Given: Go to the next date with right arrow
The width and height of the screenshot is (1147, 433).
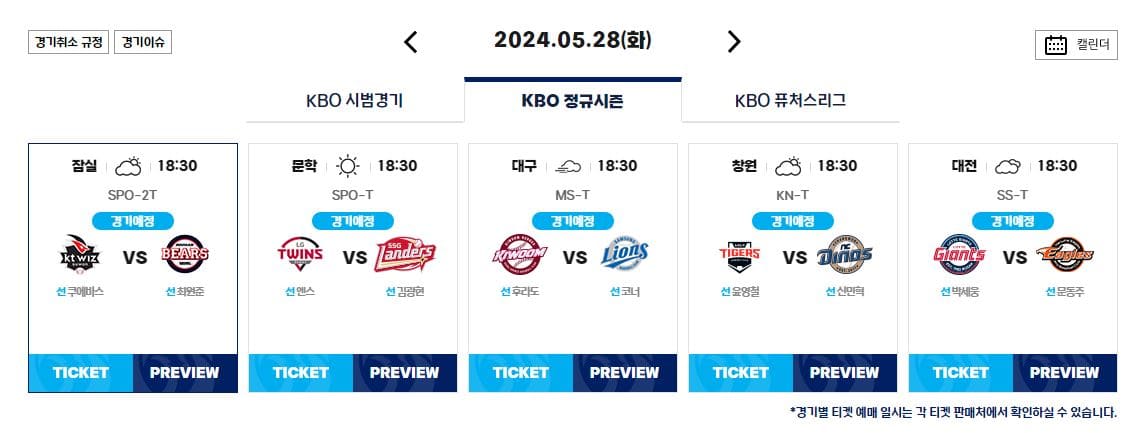Looking at the screenshot, I should [x=734, y=42].
